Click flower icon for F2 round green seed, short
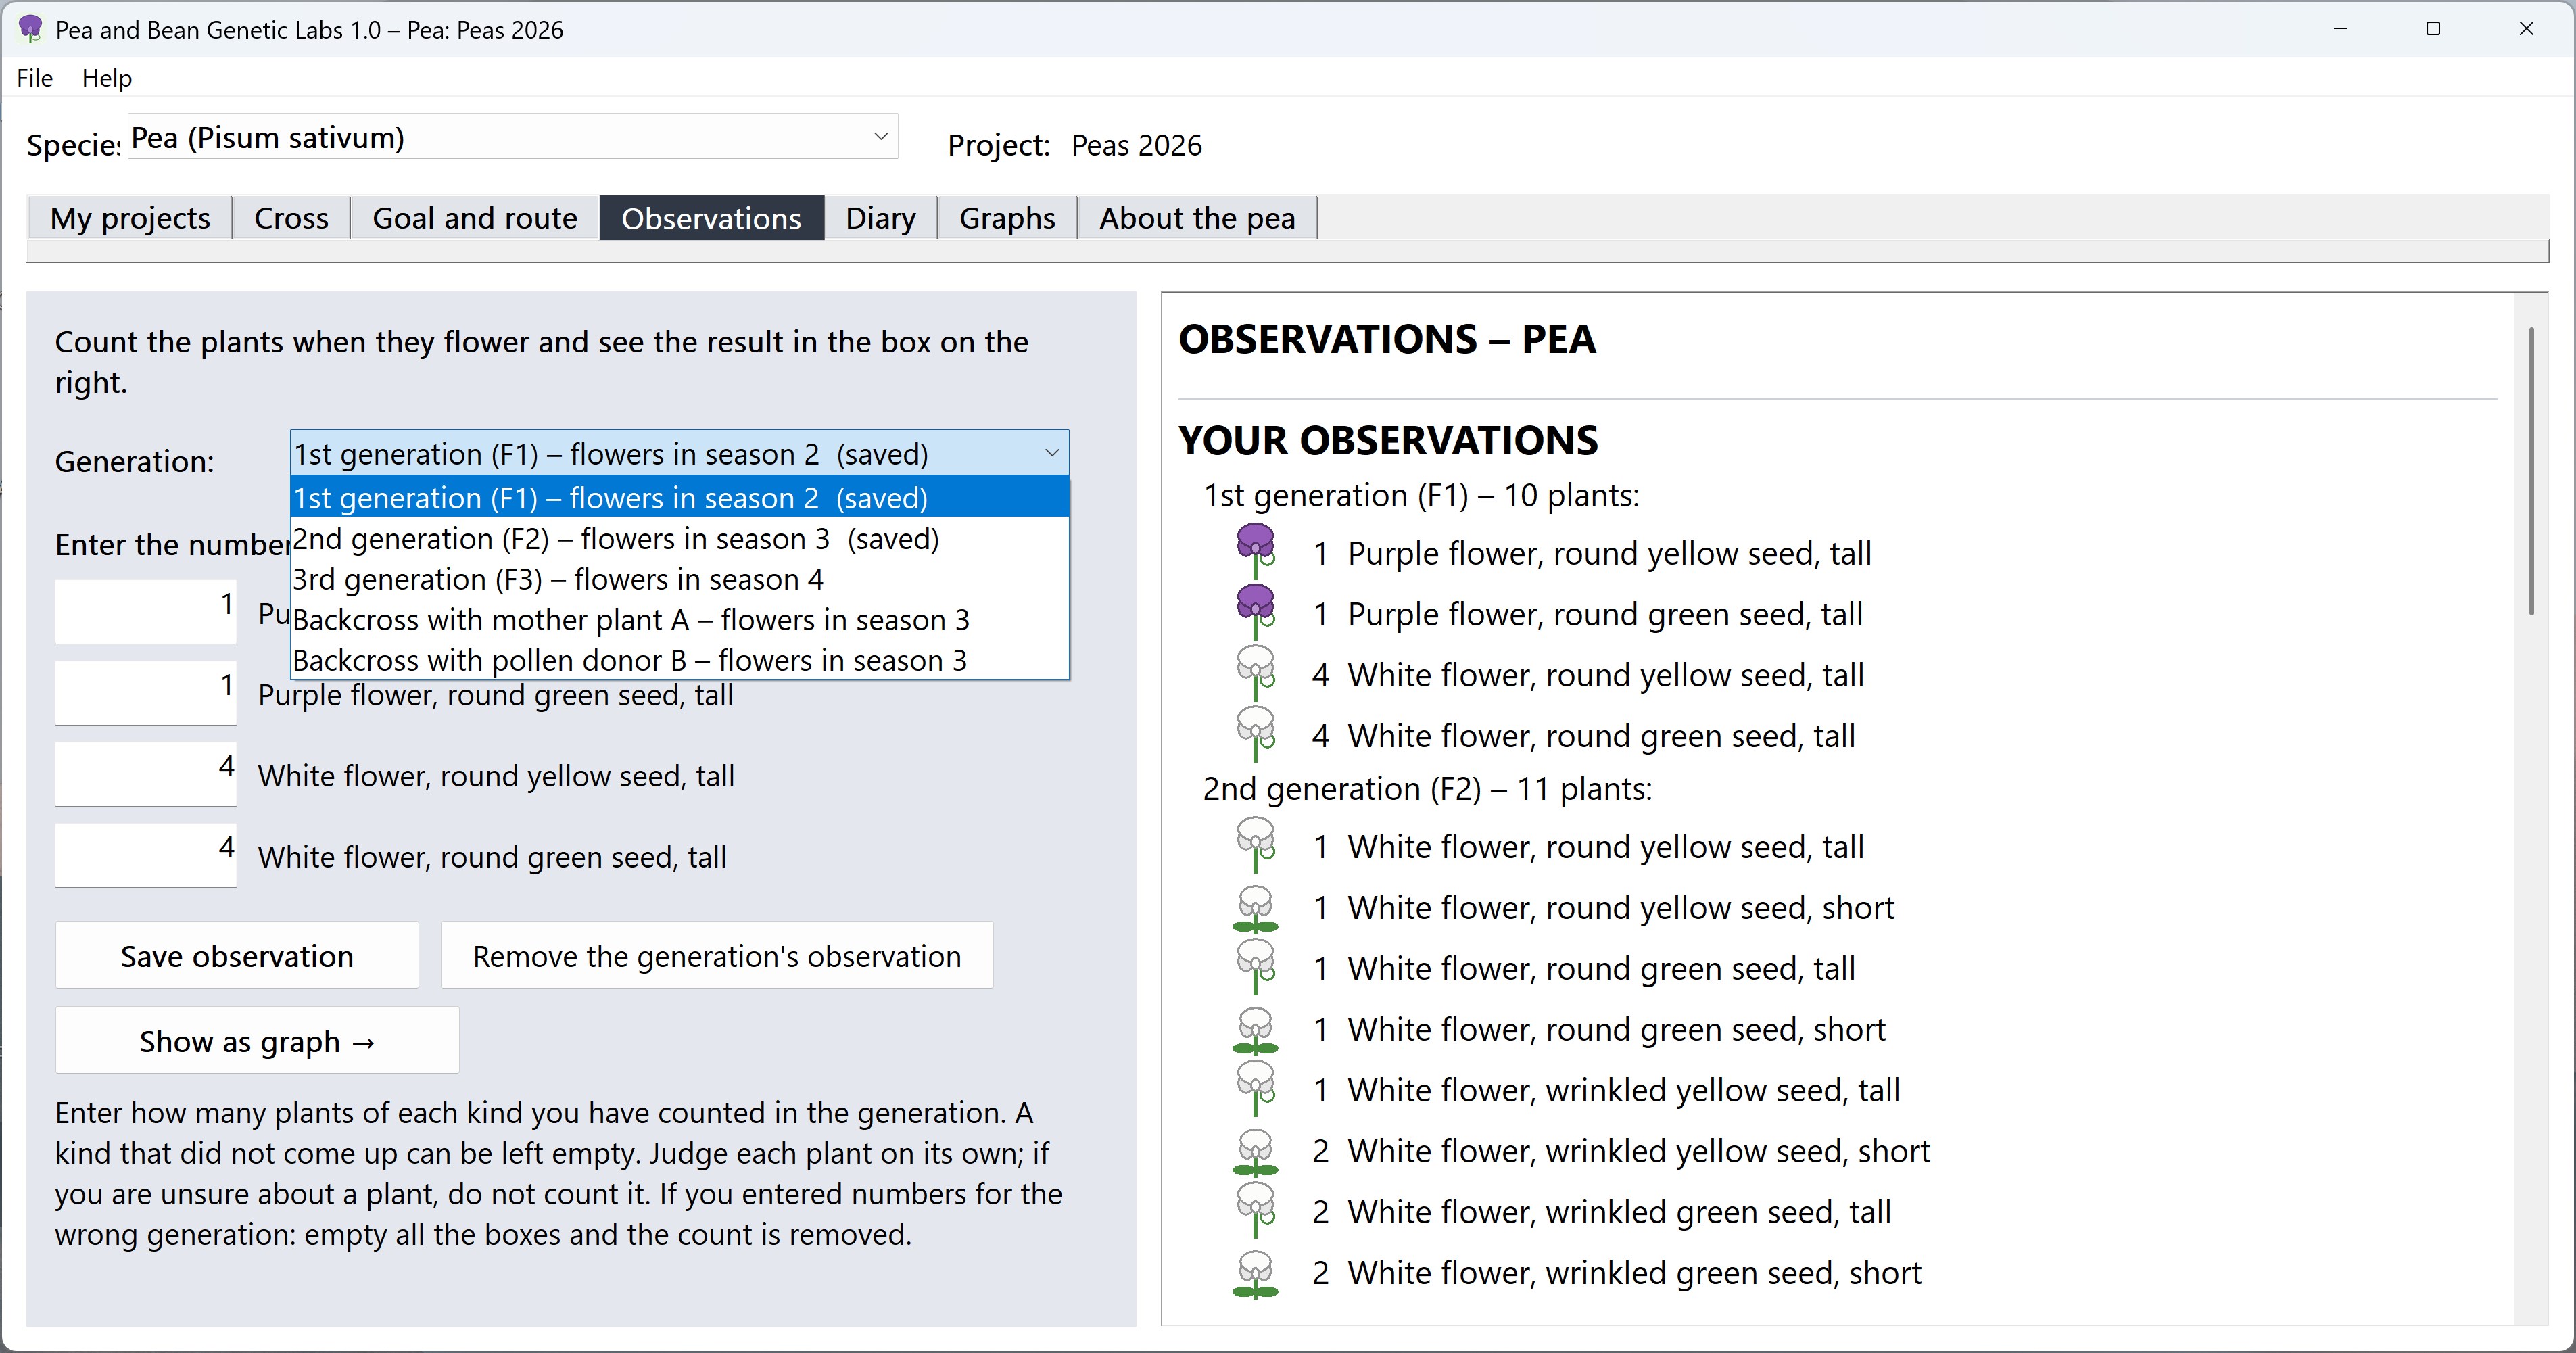The width and height of the screenshot is (2576, 1353). coord(1256,1030)
